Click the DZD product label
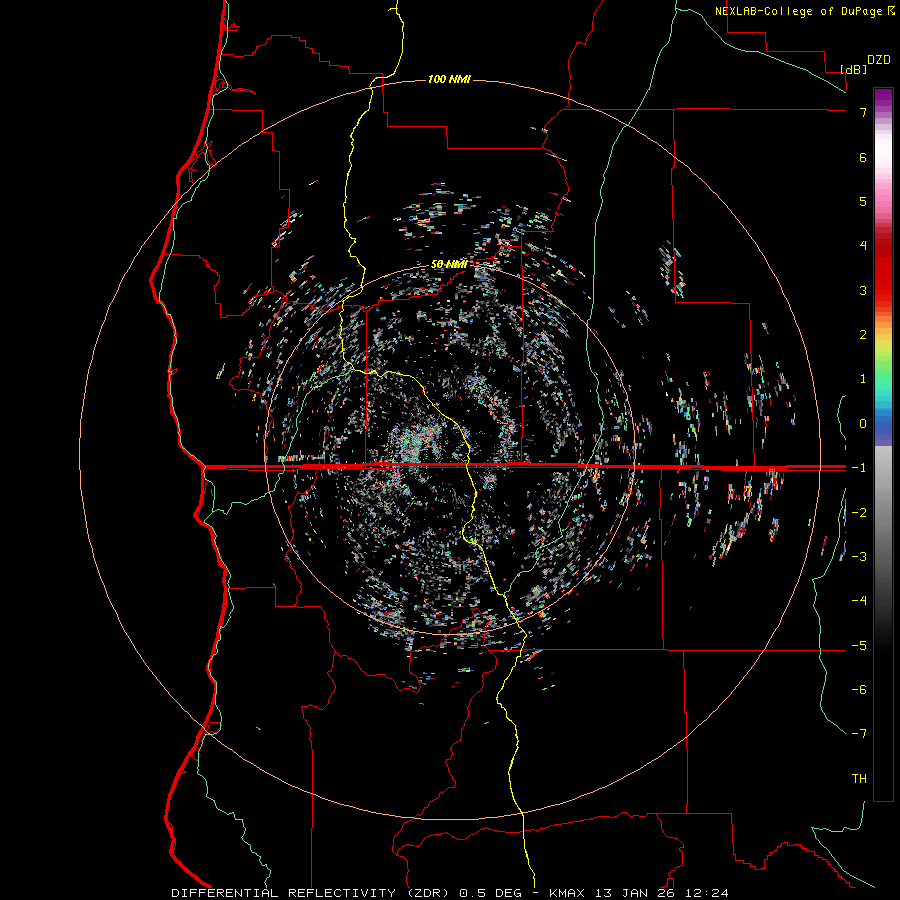This screenshot has height=900, width=900. coord(879,60)
